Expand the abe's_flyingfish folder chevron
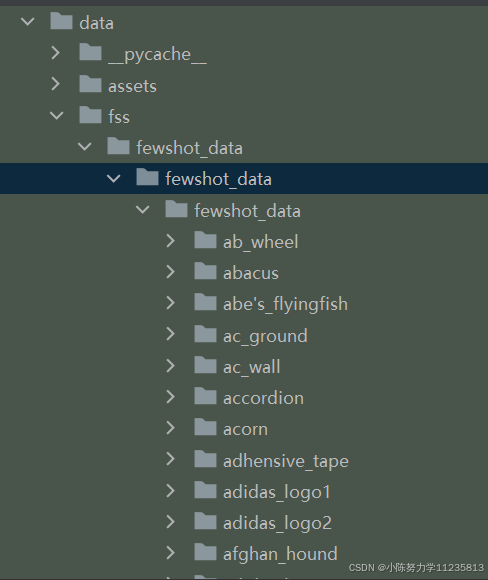The image size is (488, 580). tap(171, 303)
